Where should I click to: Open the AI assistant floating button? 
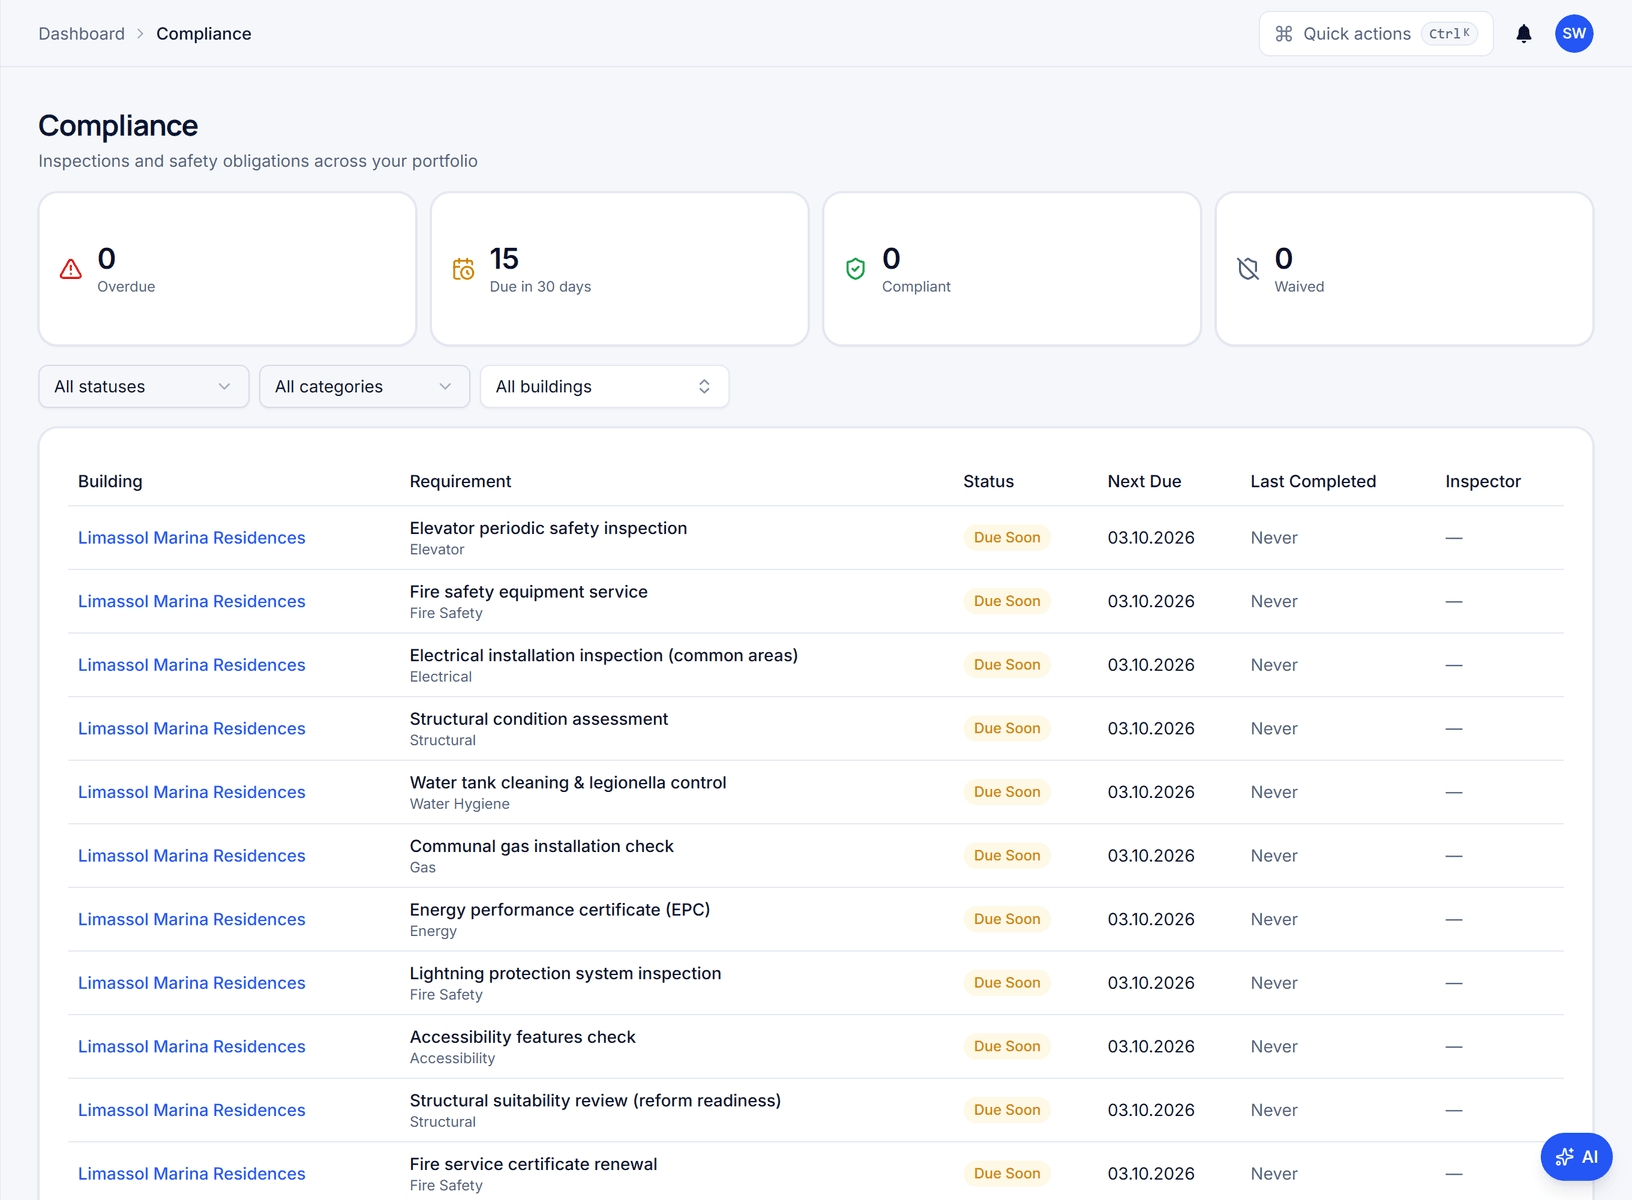coord(1576,1157)
